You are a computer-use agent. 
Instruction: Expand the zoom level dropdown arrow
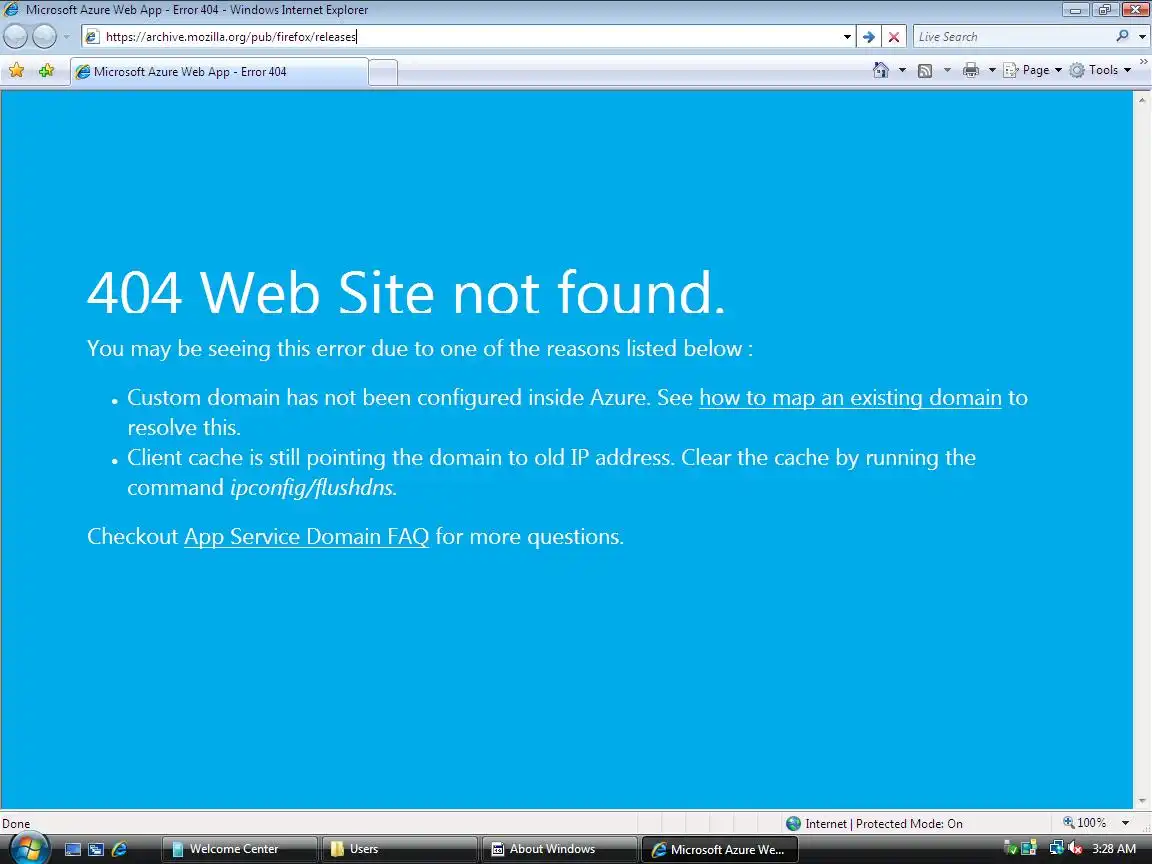(1125, 823)
